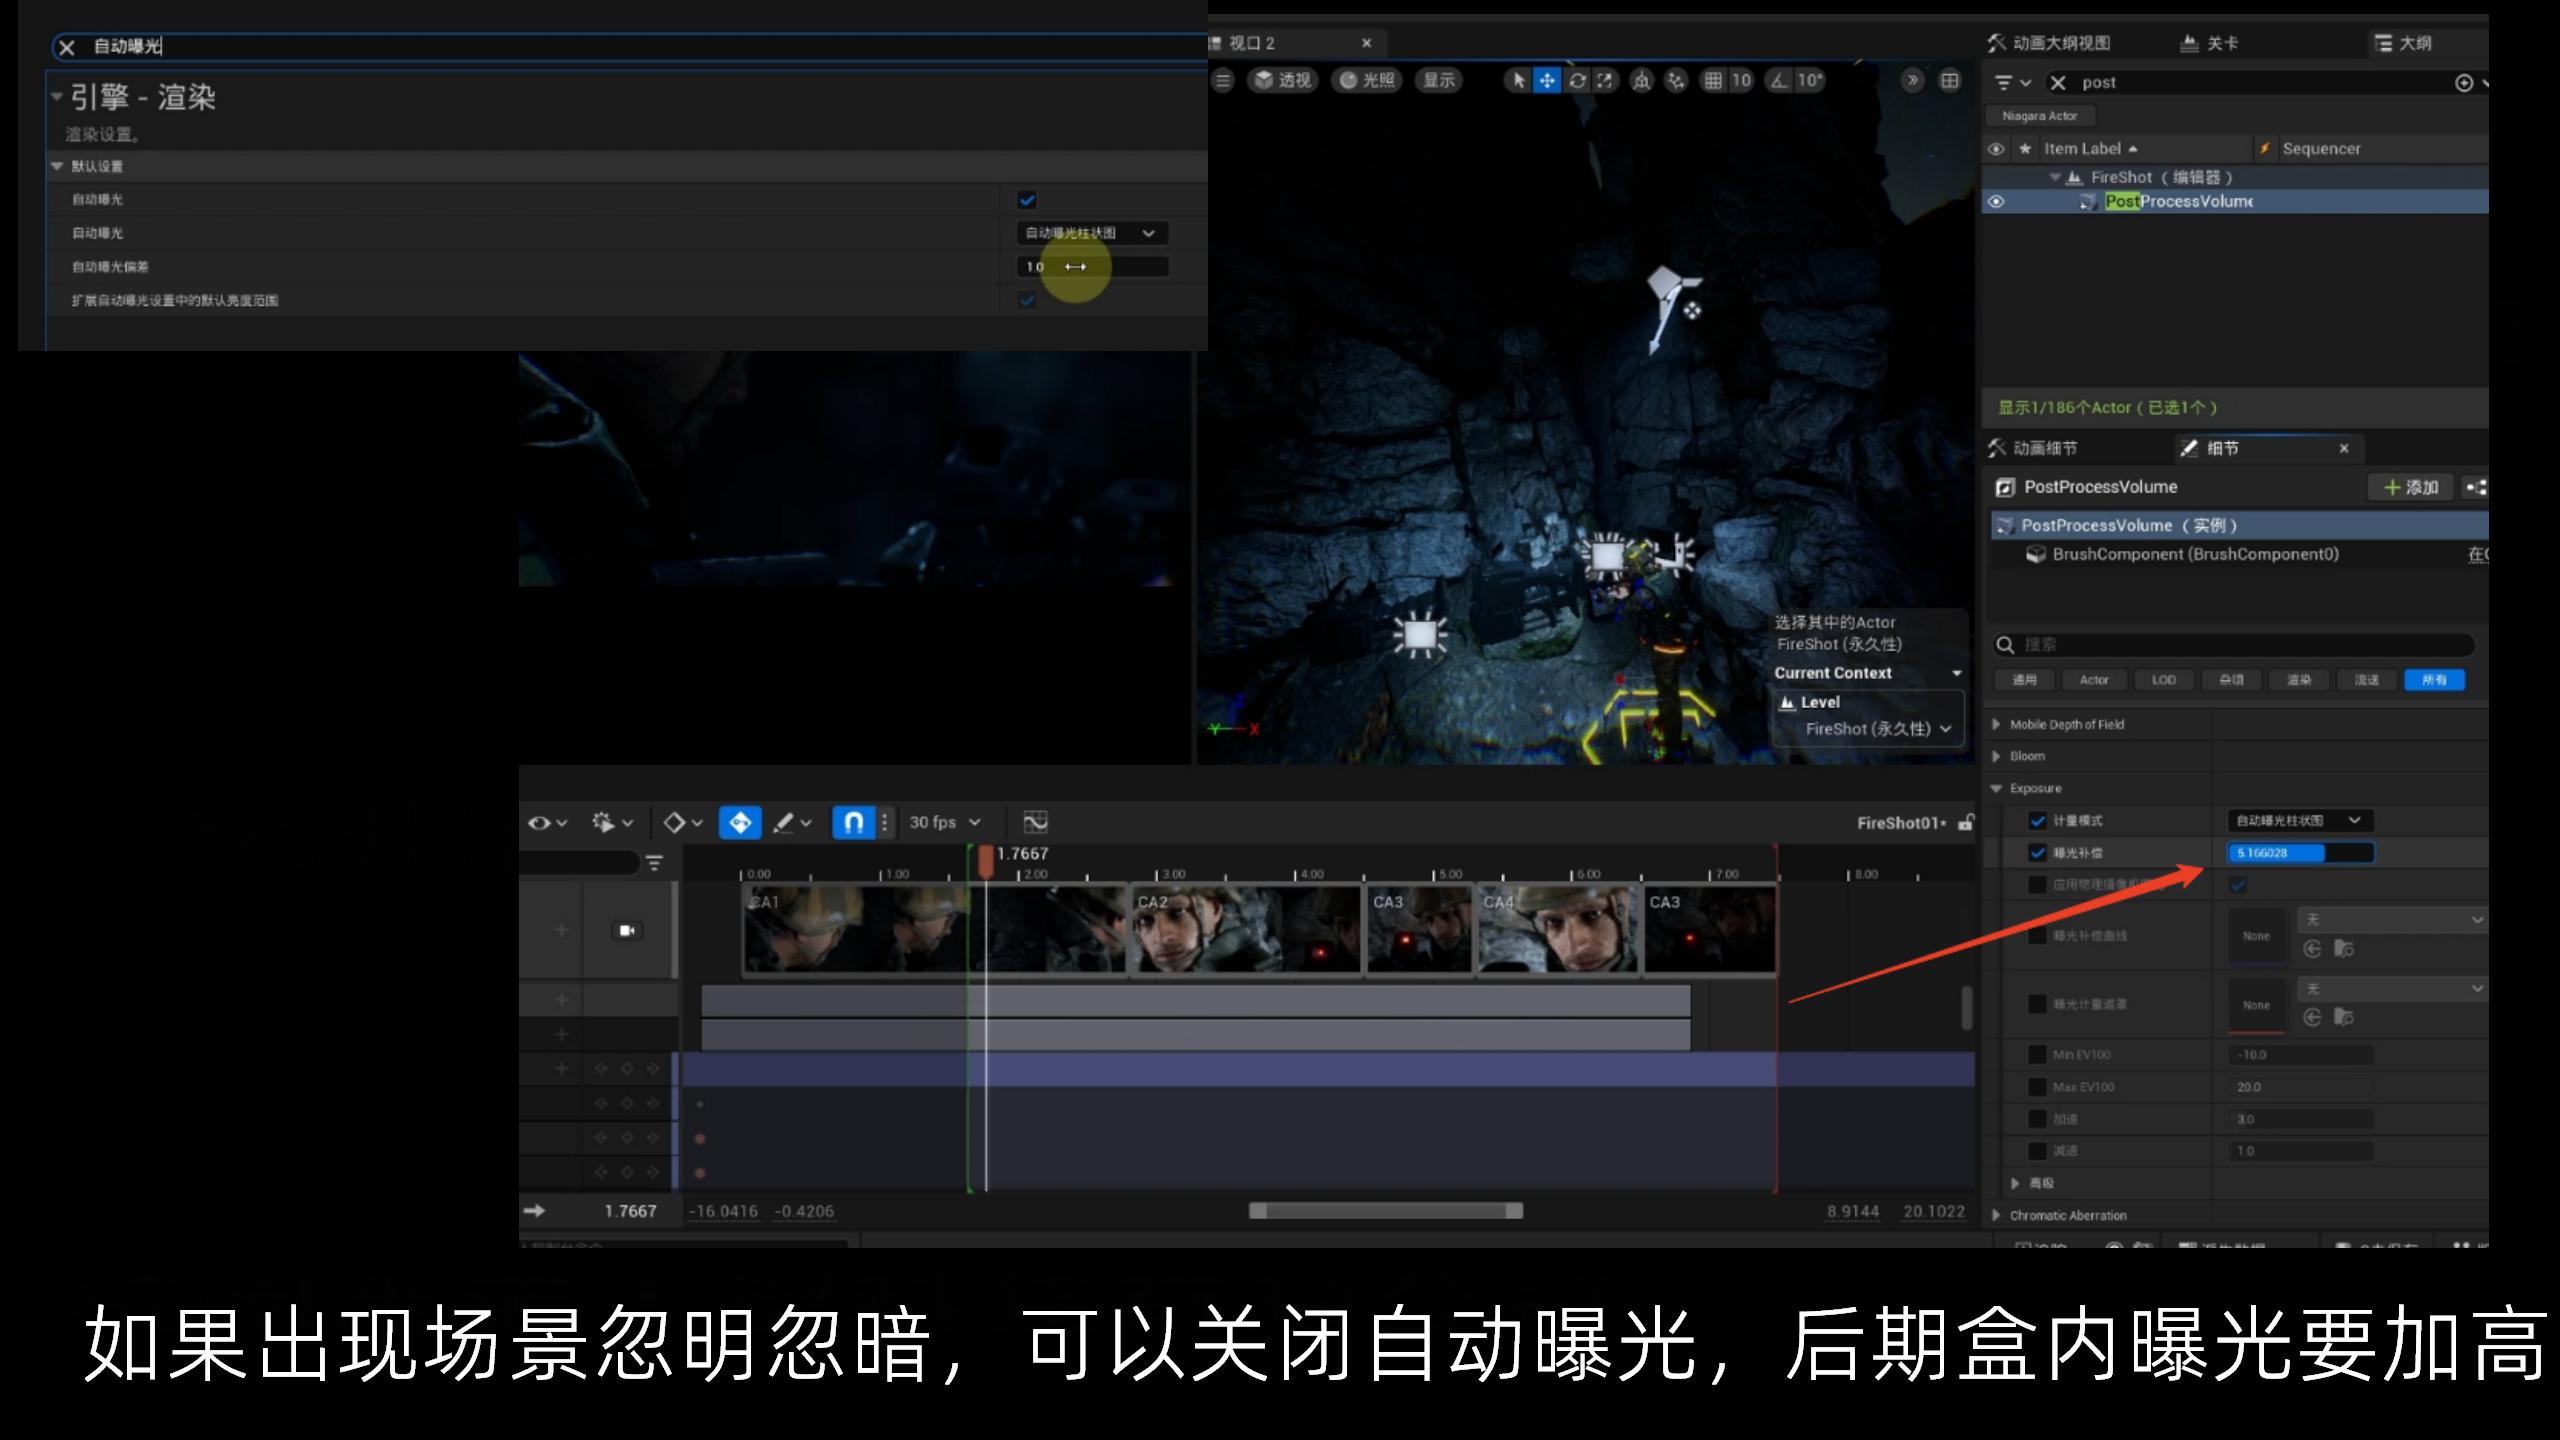Click the star pinned column header
This screenshot has width=2560, height=1440.
coord(2025,148)
